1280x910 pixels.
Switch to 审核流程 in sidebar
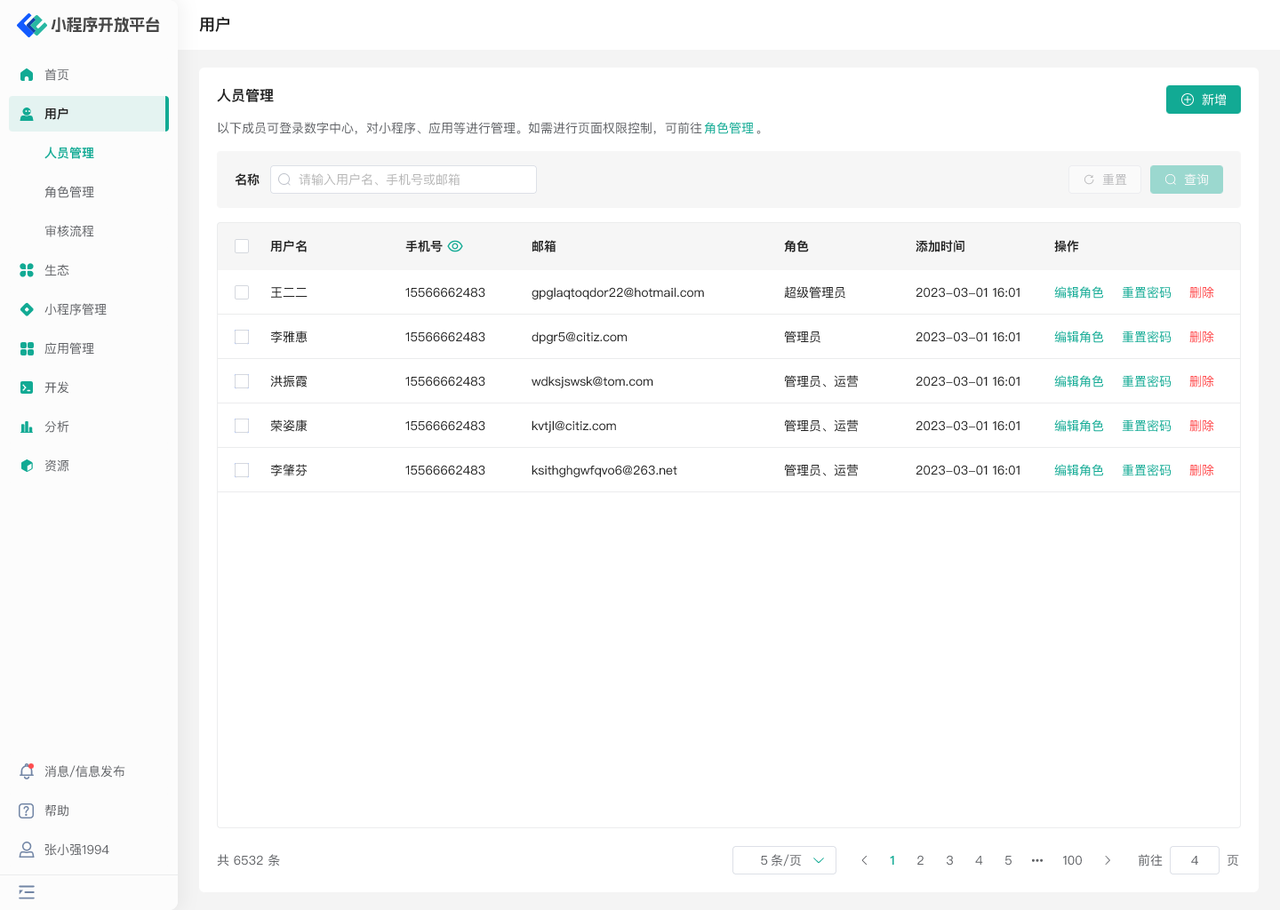(69, 231)
